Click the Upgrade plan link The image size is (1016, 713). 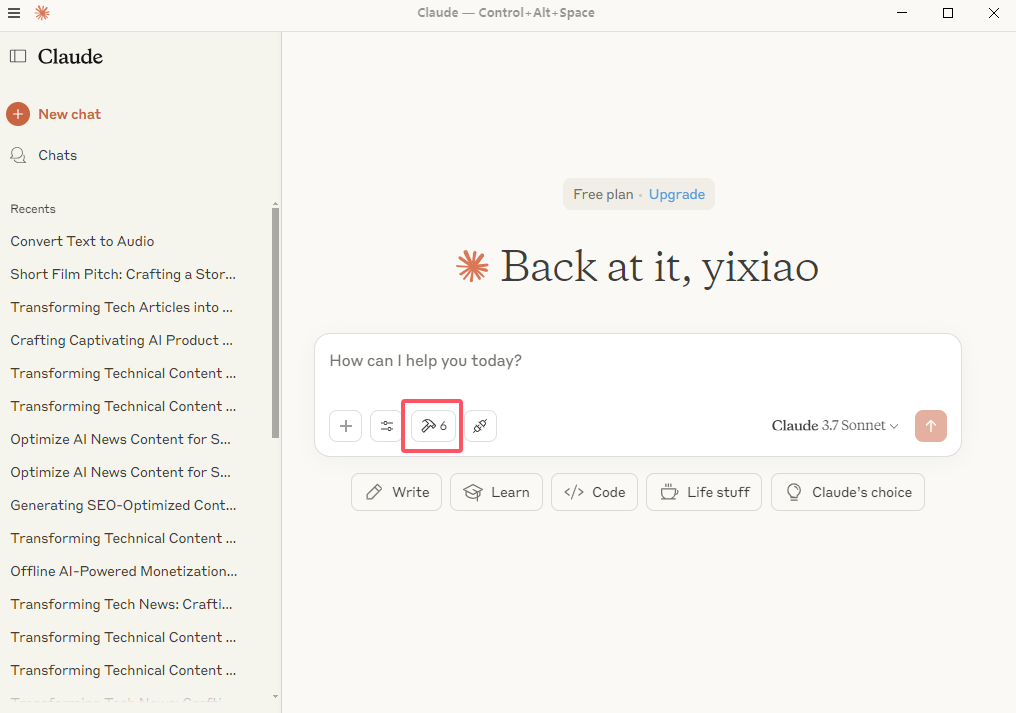676,195
